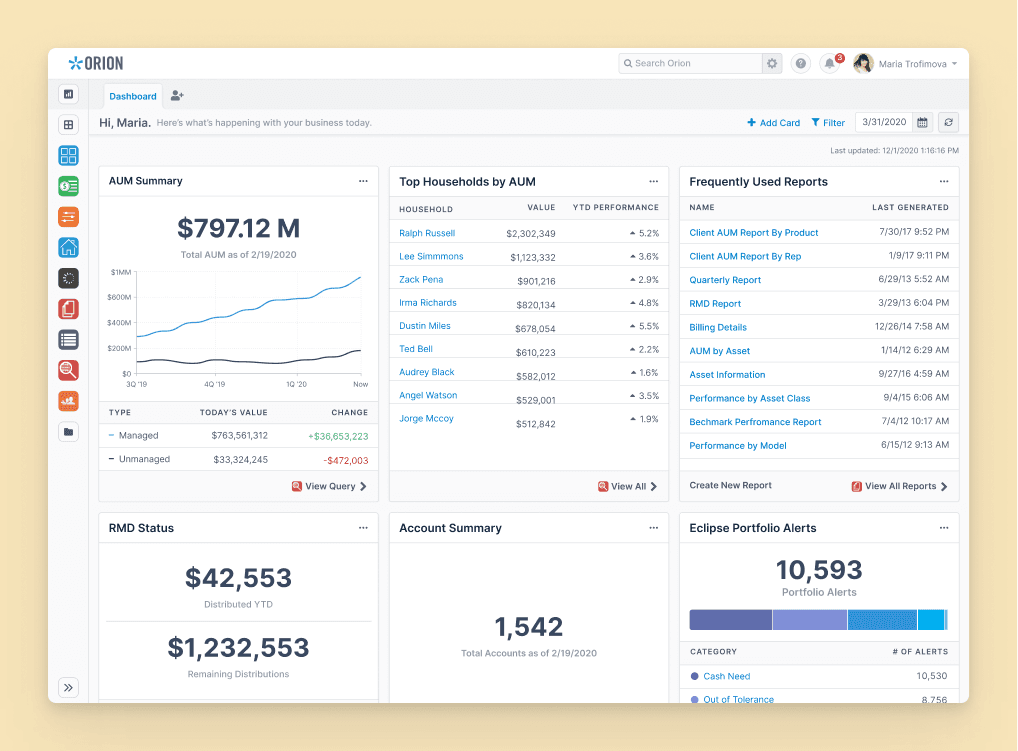Open the orange people icon in sidebar
1018x751 pixels.
pos(68,401)
